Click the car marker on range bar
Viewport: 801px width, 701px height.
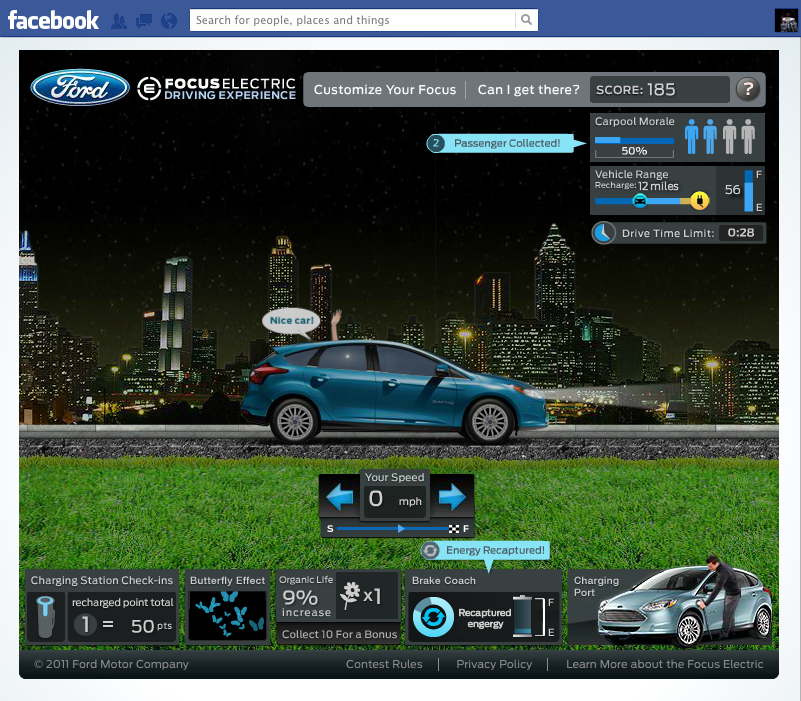click(640, 201)
